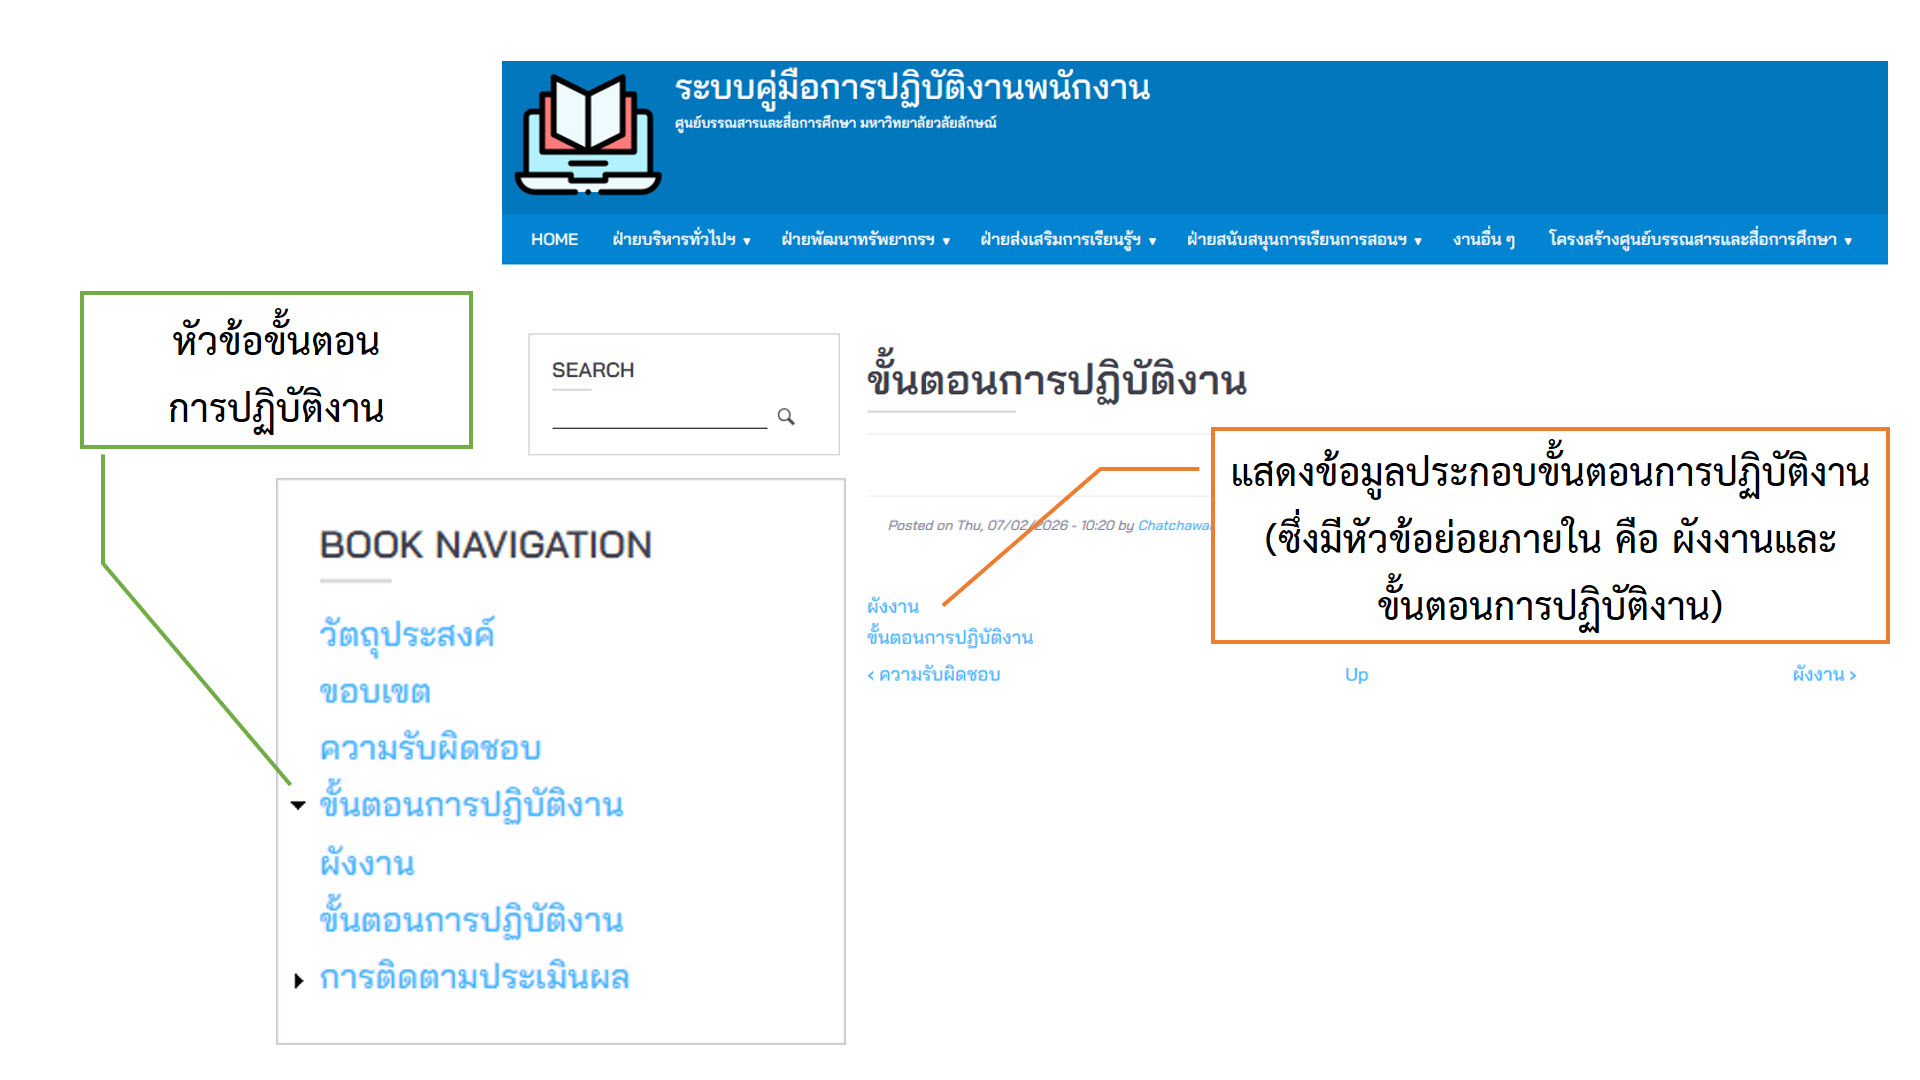Open ขอบเขต in Book Navigation
Image resolution: width=1920 pixels, height=1080 pixels.
coord(374,692)
